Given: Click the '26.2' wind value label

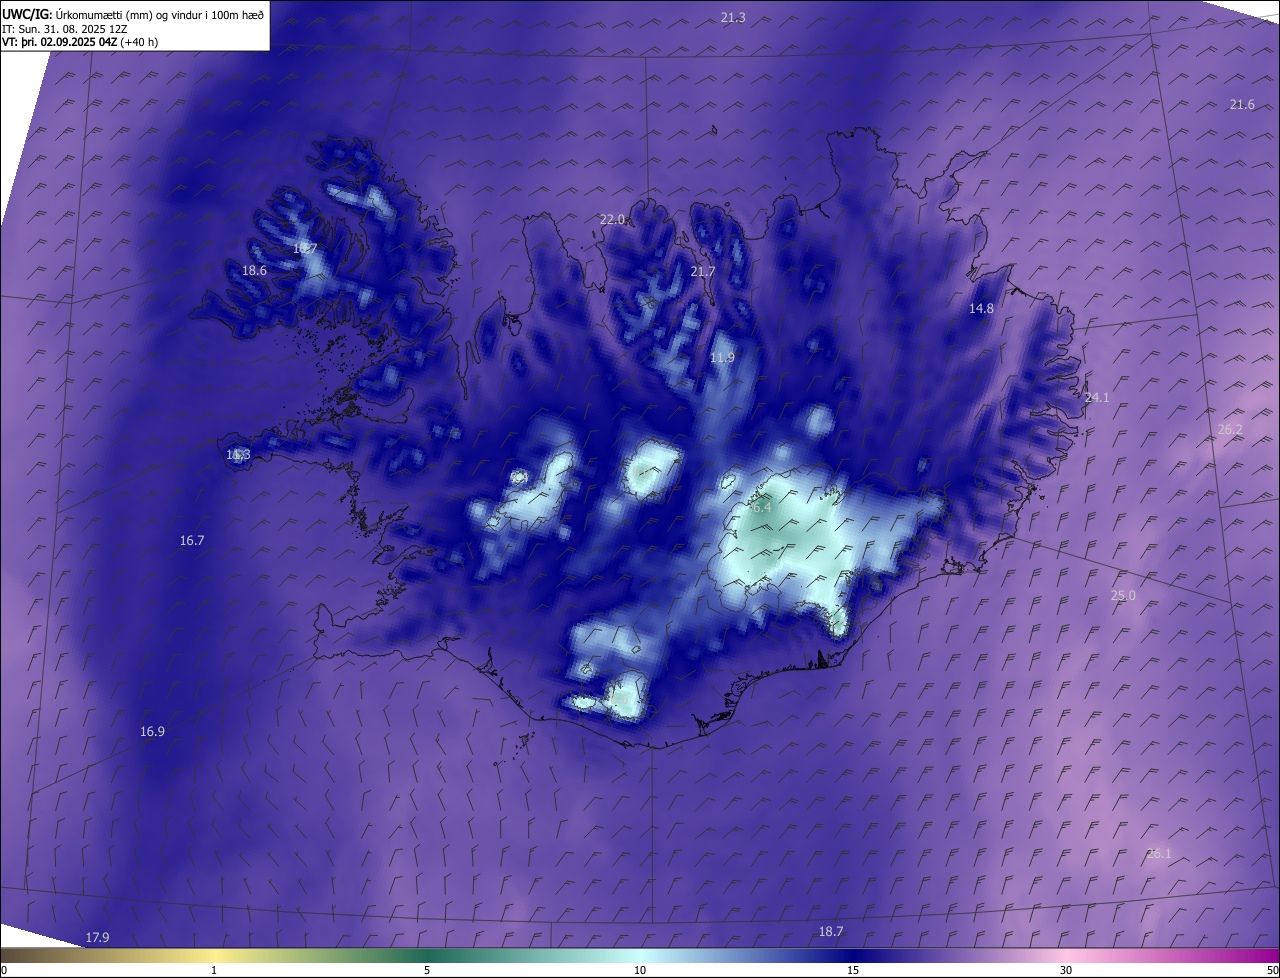Looking at the screenshot, I should 1230,430.
